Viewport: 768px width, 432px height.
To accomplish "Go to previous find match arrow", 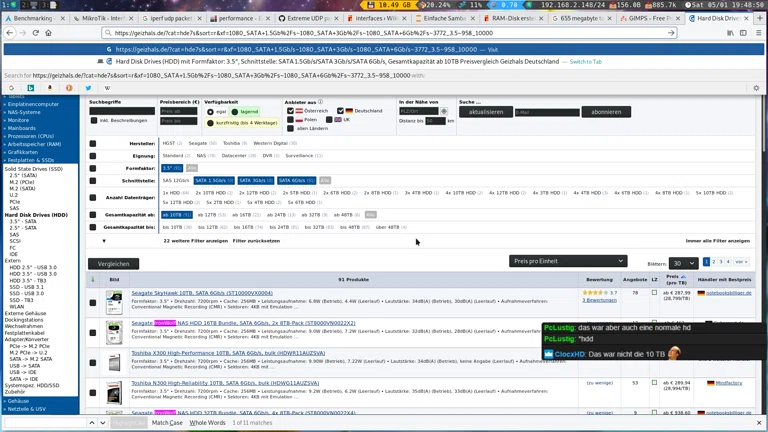I will pos(91,423).
